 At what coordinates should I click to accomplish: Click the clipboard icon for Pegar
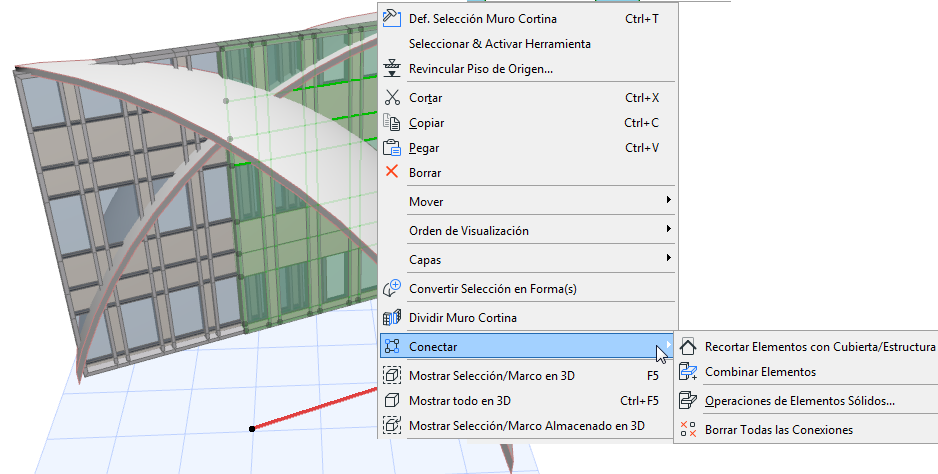392,147
